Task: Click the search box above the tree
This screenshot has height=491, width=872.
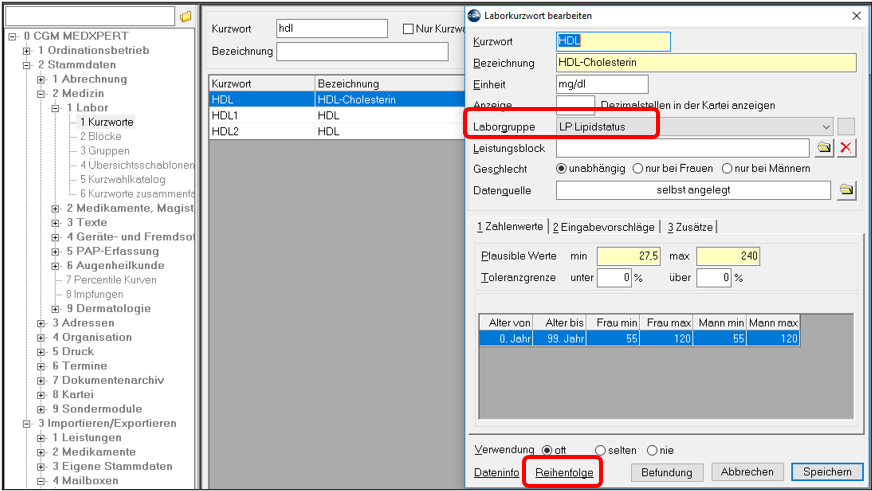Action: click(x=90, y=17)
